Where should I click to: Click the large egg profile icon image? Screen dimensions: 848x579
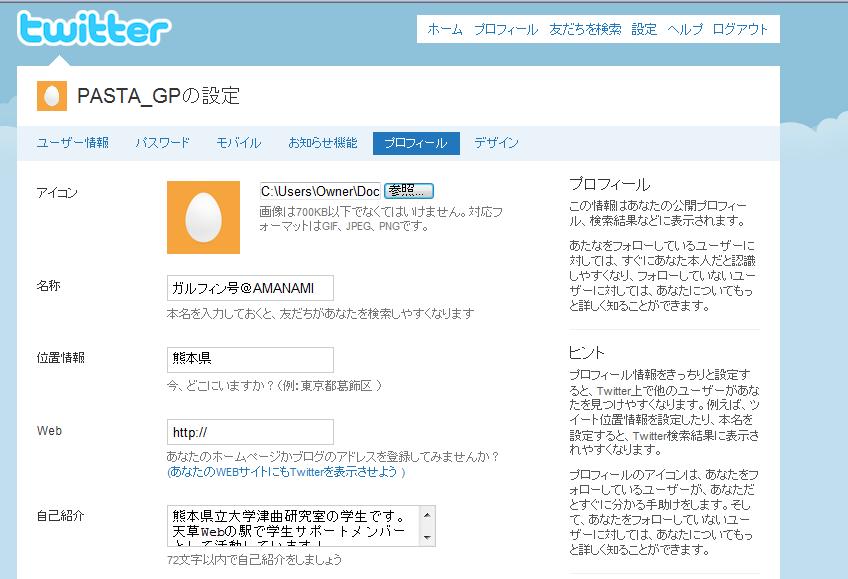[203, 217]
